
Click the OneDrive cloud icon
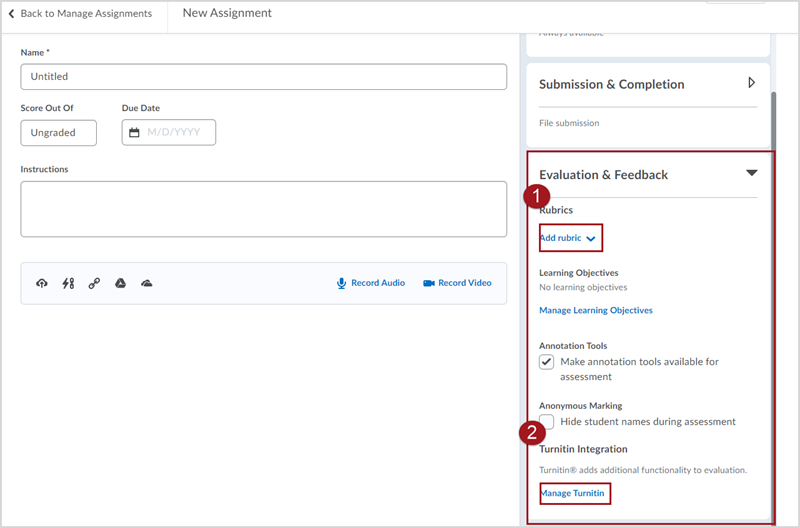147,283
